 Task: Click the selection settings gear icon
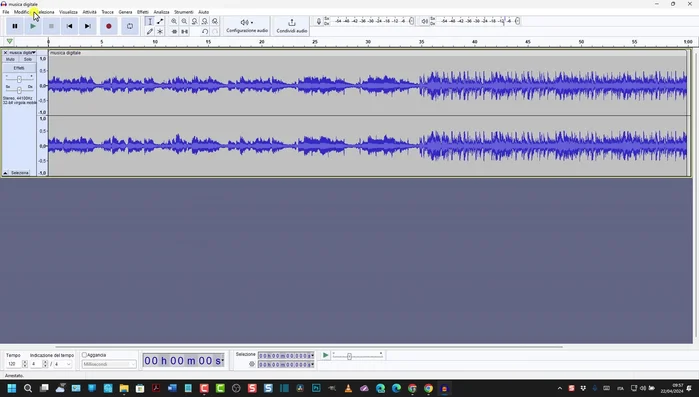252,364
